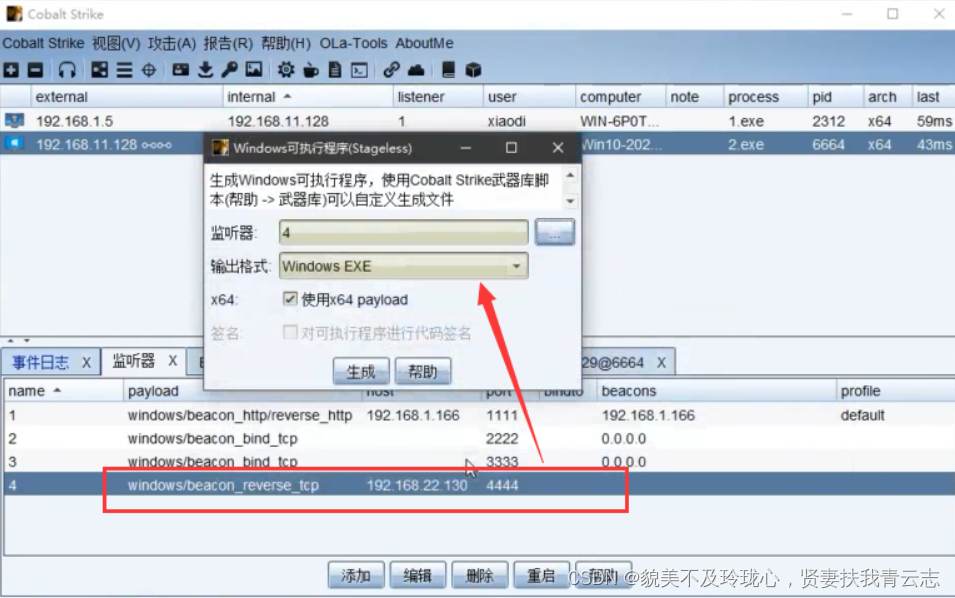
Task: Open the OLa-Tools menu
Action: tap(353, 43)
